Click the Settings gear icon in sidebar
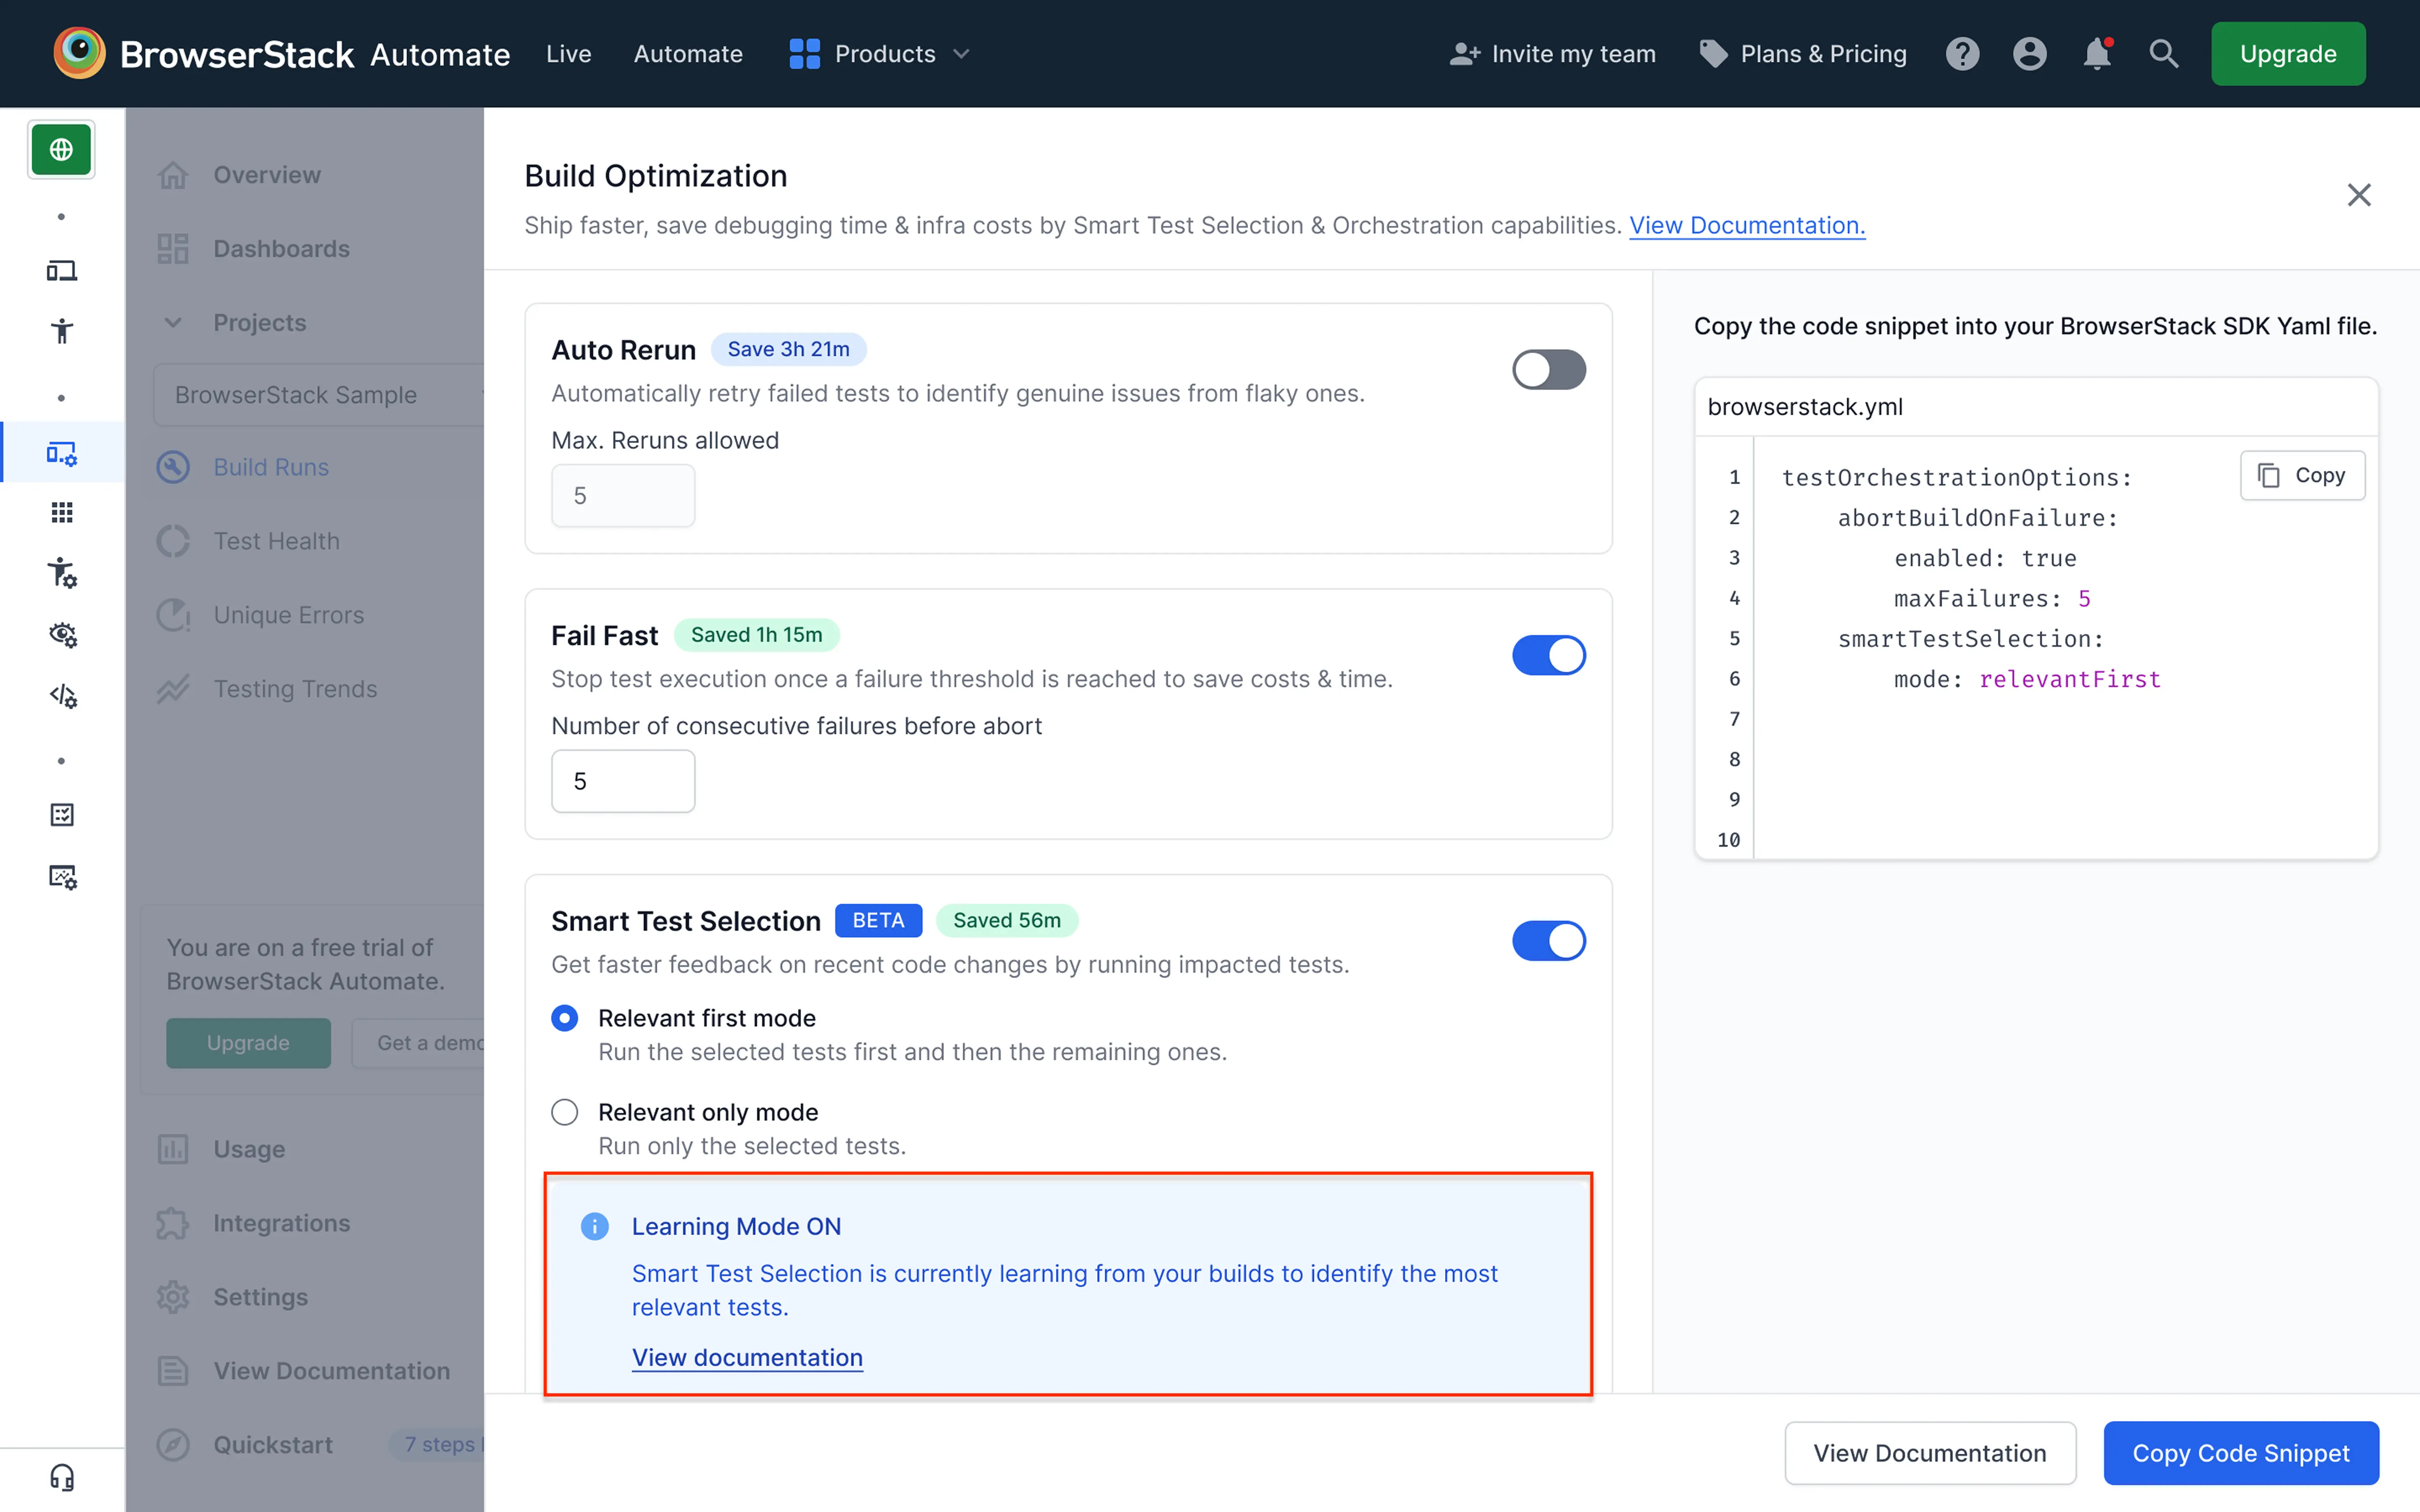The image size is (2420, 1512). [x=173, y=1297]
